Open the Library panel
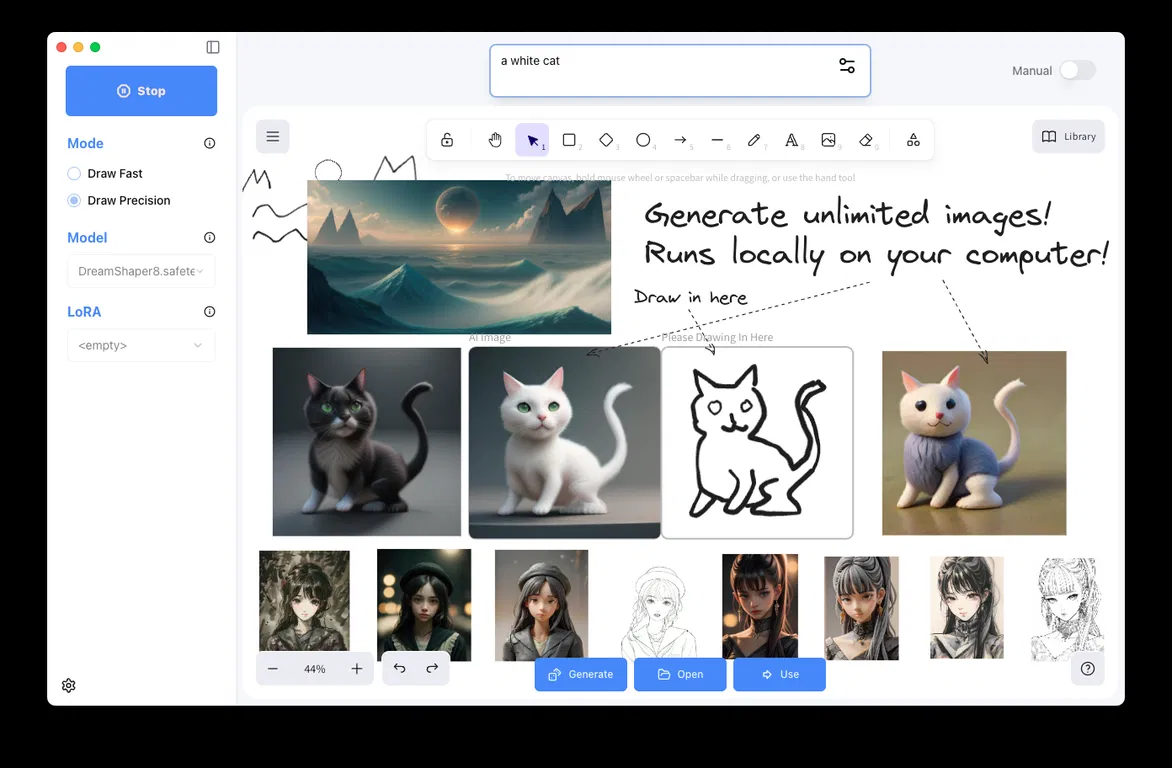This screenshot has width=1172, height=768. pyautogui.click(x=1068, y=137)
